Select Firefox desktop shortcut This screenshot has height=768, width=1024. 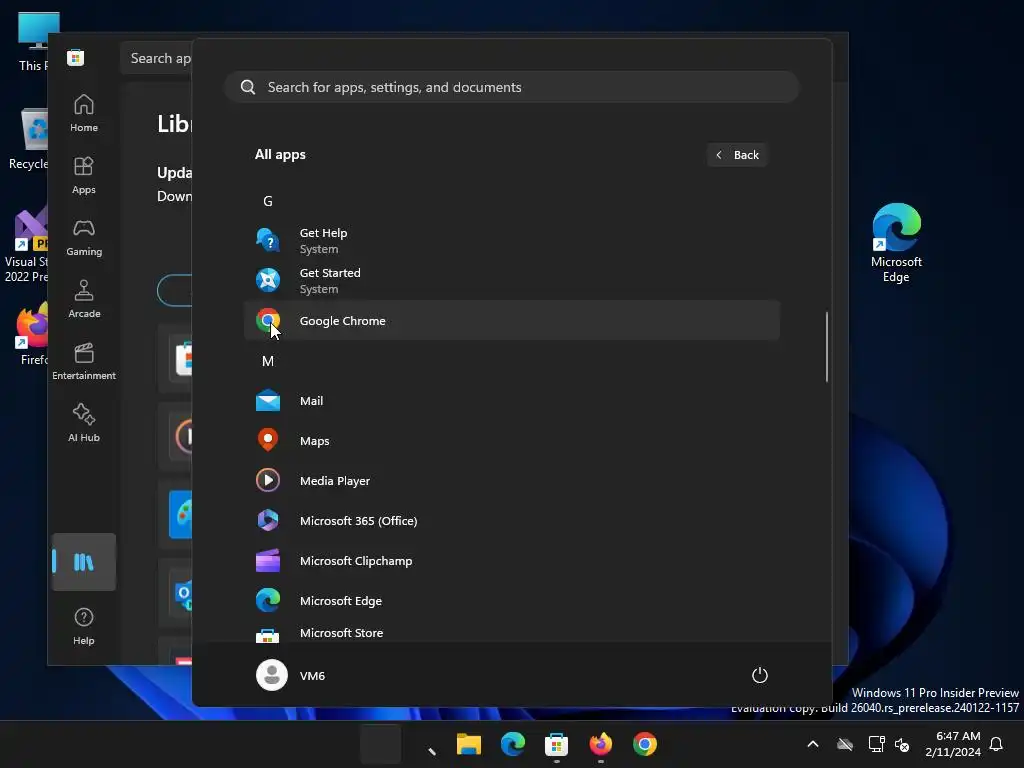tap(31, 334)
